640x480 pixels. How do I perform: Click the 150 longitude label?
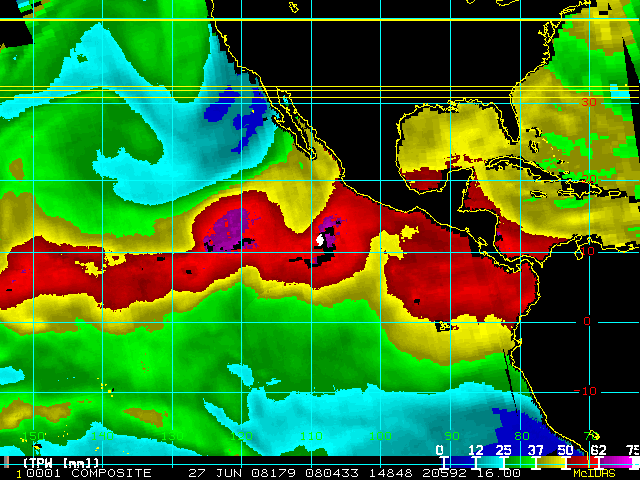coord(33,436)
